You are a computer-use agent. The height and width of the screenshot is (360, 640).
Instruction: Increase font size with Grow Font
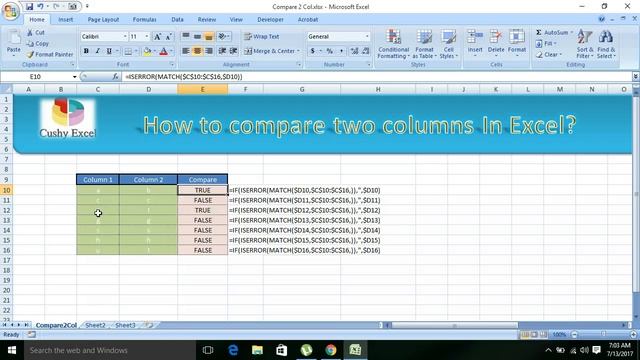pos(157,37)
